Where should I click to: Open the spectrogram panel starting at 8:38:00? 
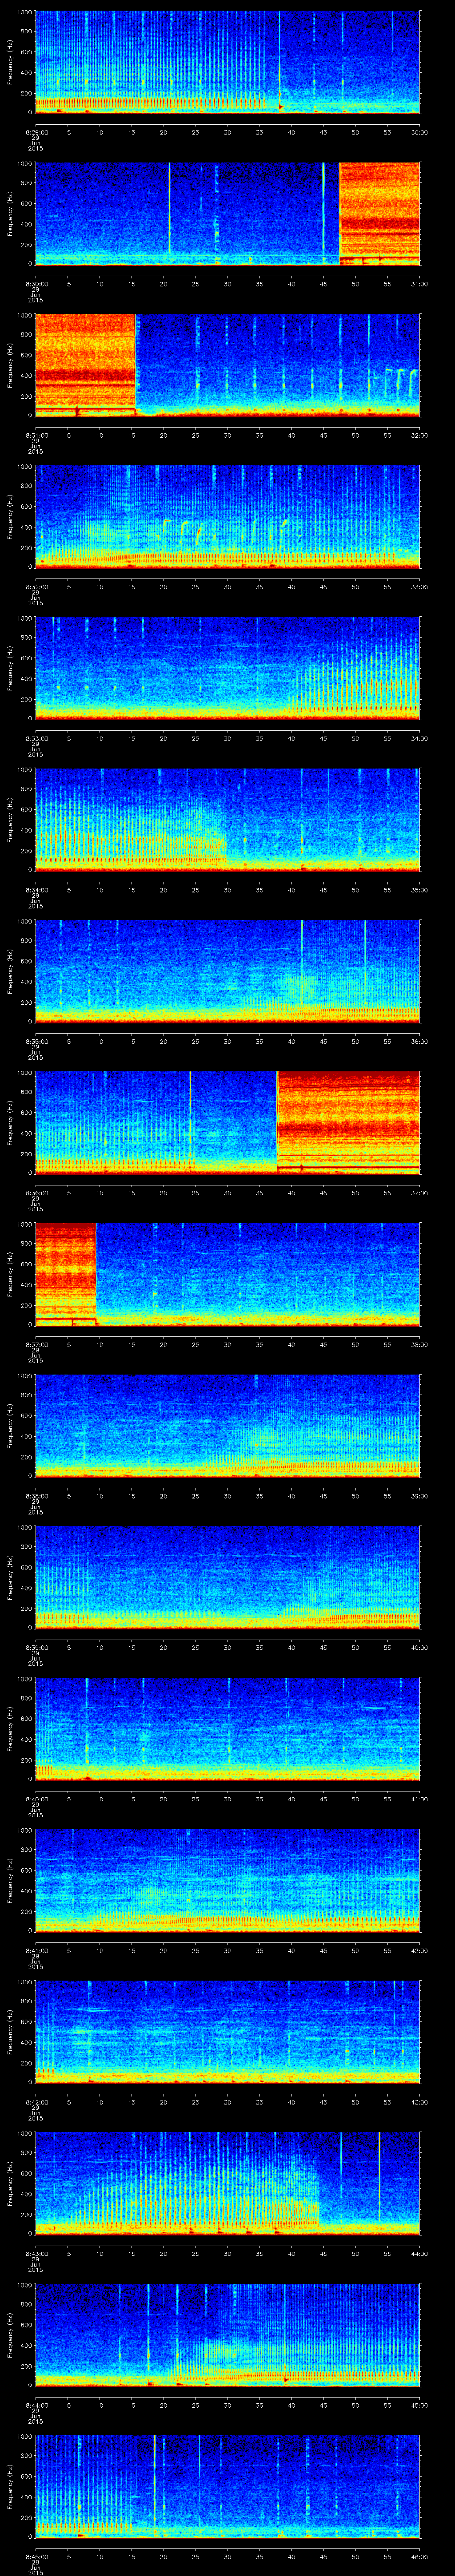[x=227, y=1425]
